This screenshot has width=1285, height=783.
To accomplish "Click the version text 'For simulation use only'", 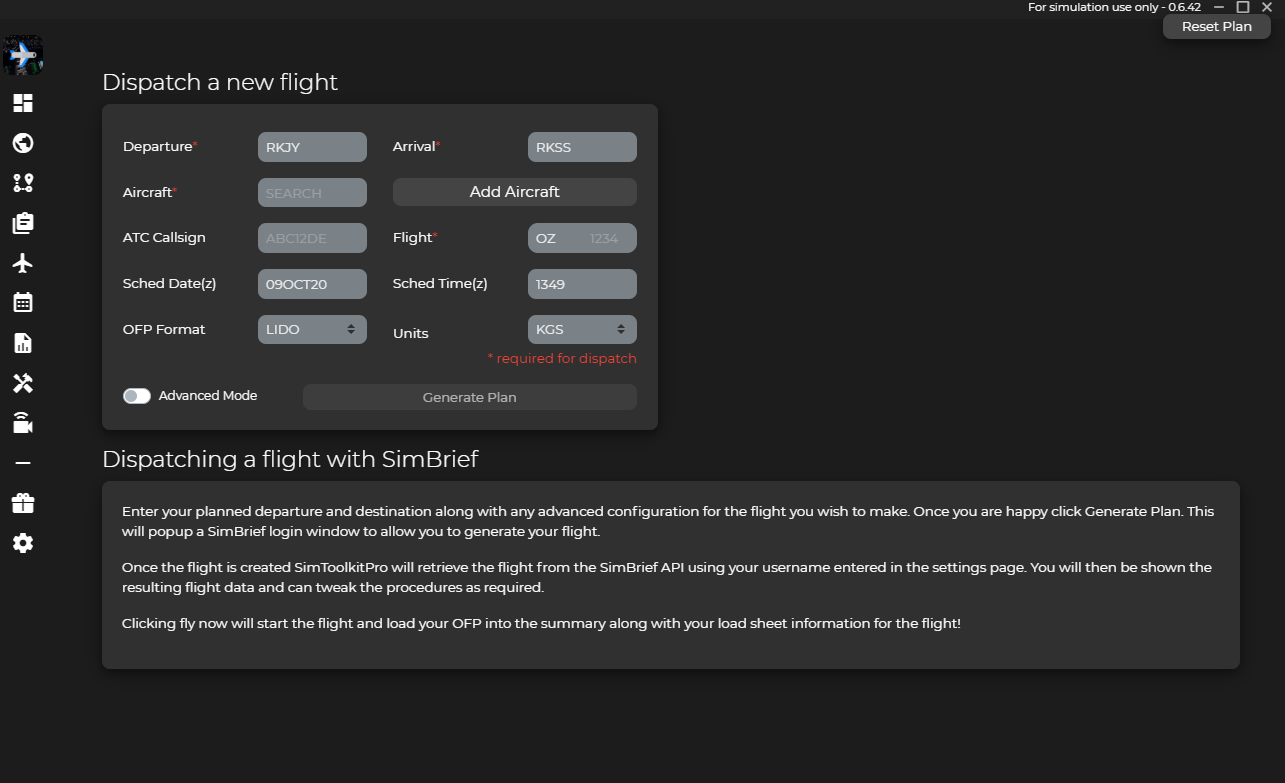I will 1114,7.
